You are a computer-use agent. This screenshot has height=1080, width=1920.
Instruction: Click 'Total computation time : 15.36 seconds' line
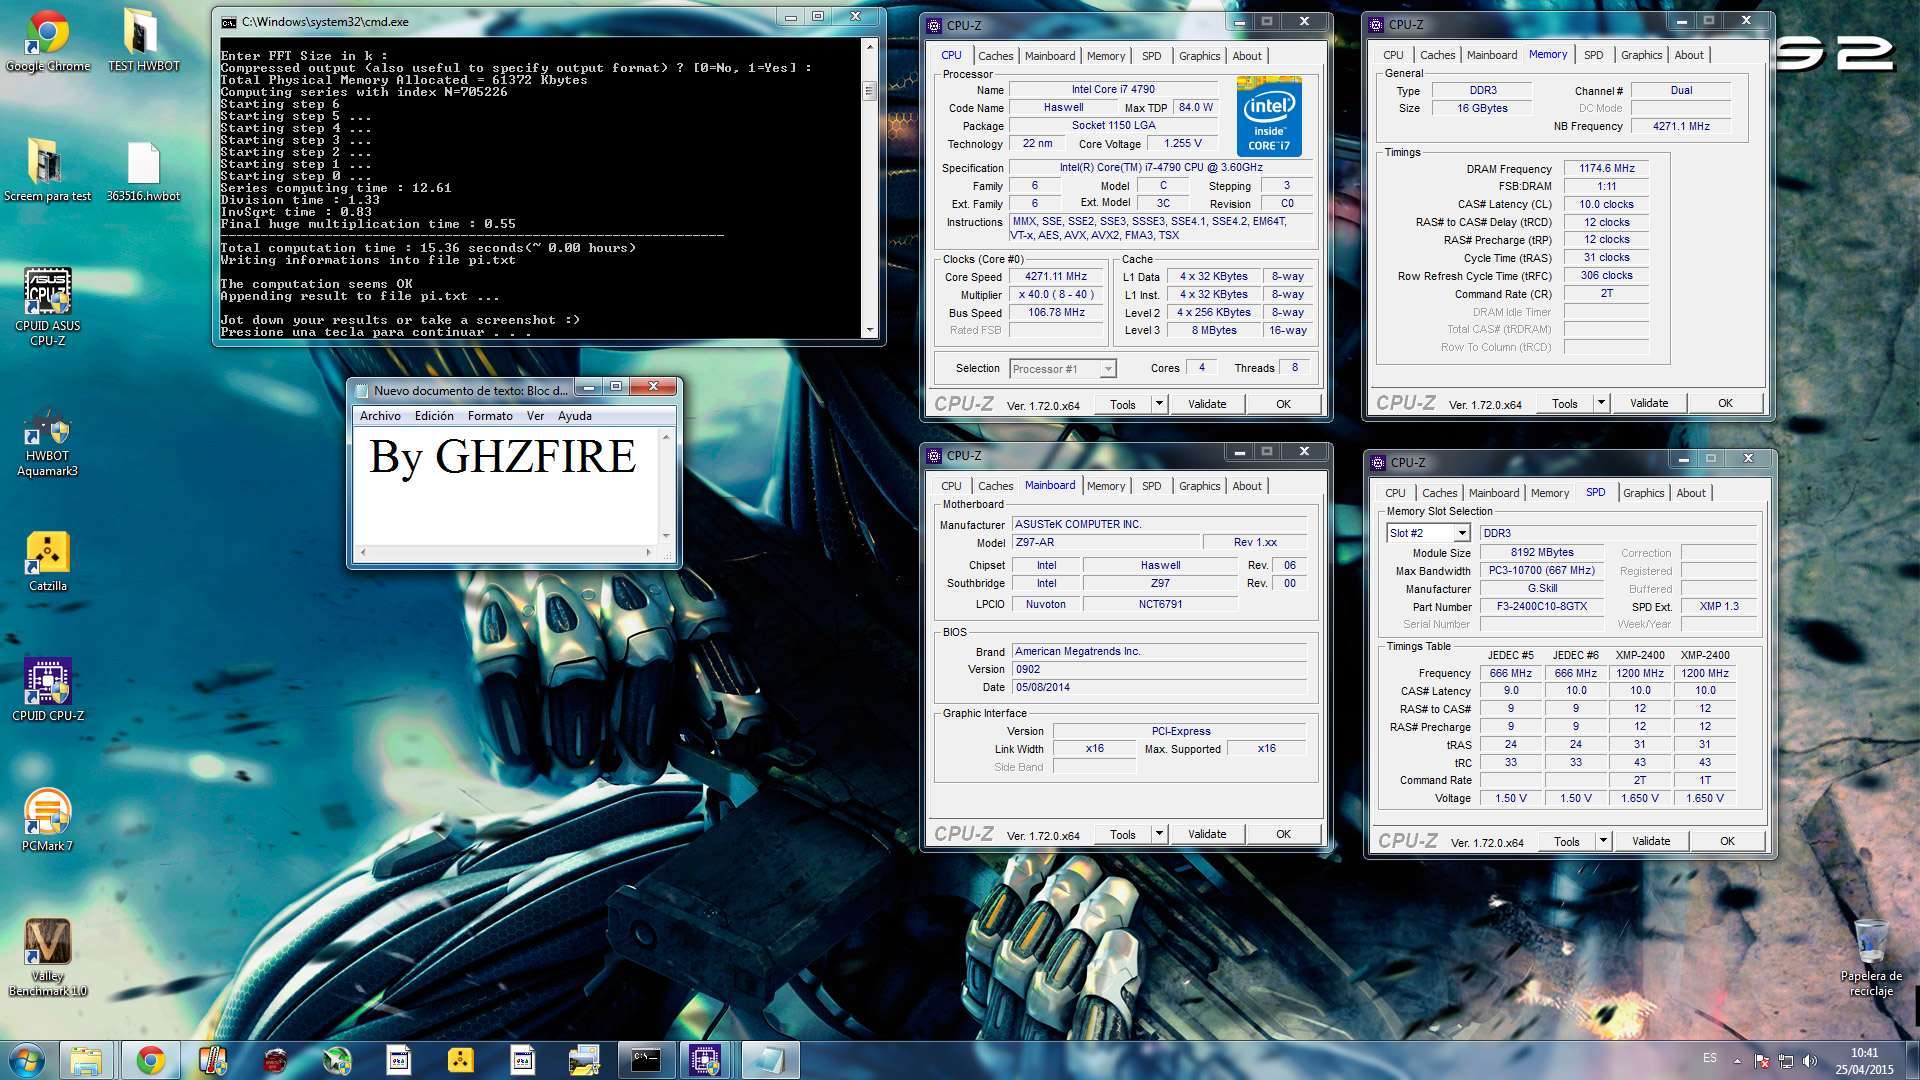tap(428, 248)
